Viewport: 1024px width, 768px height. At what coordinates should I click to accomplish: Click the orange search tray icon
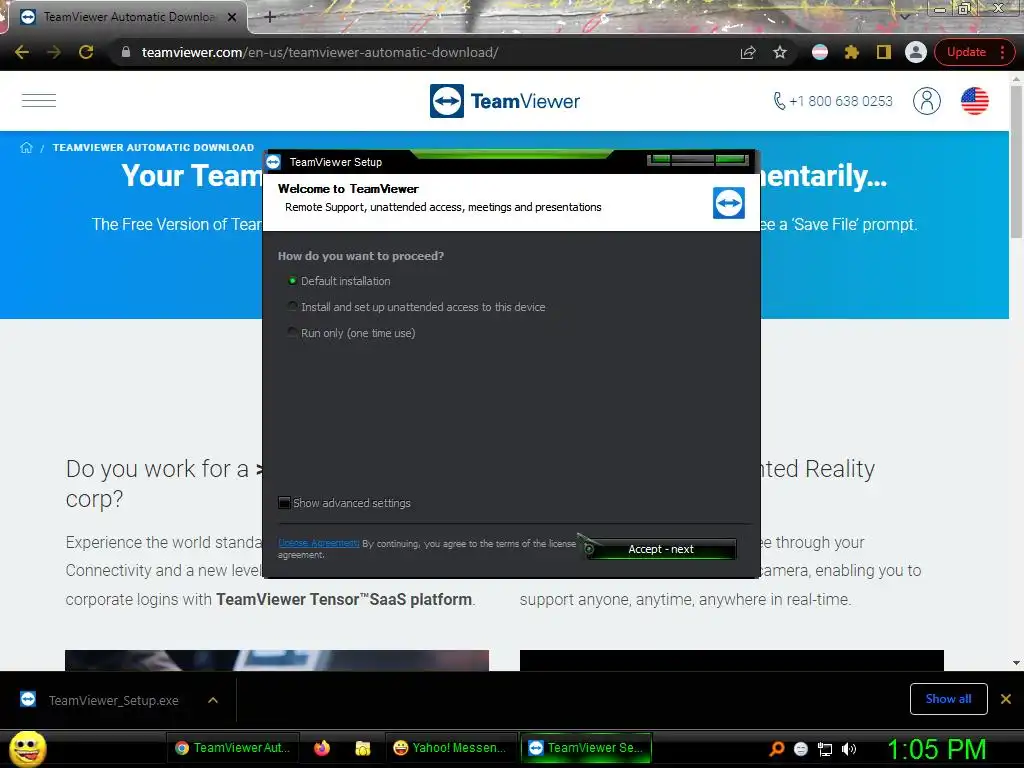click(x=777, y=749)
